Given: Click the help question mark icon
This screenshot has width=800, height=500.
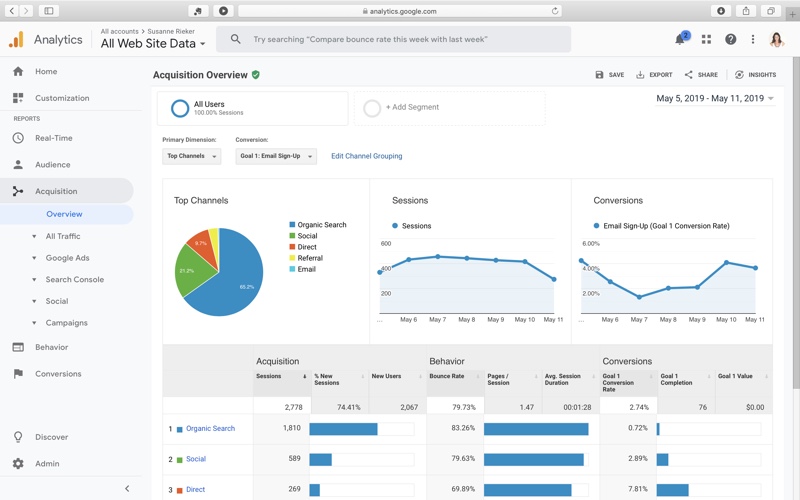Looking at the screenshot, I should tap(730, 40).
